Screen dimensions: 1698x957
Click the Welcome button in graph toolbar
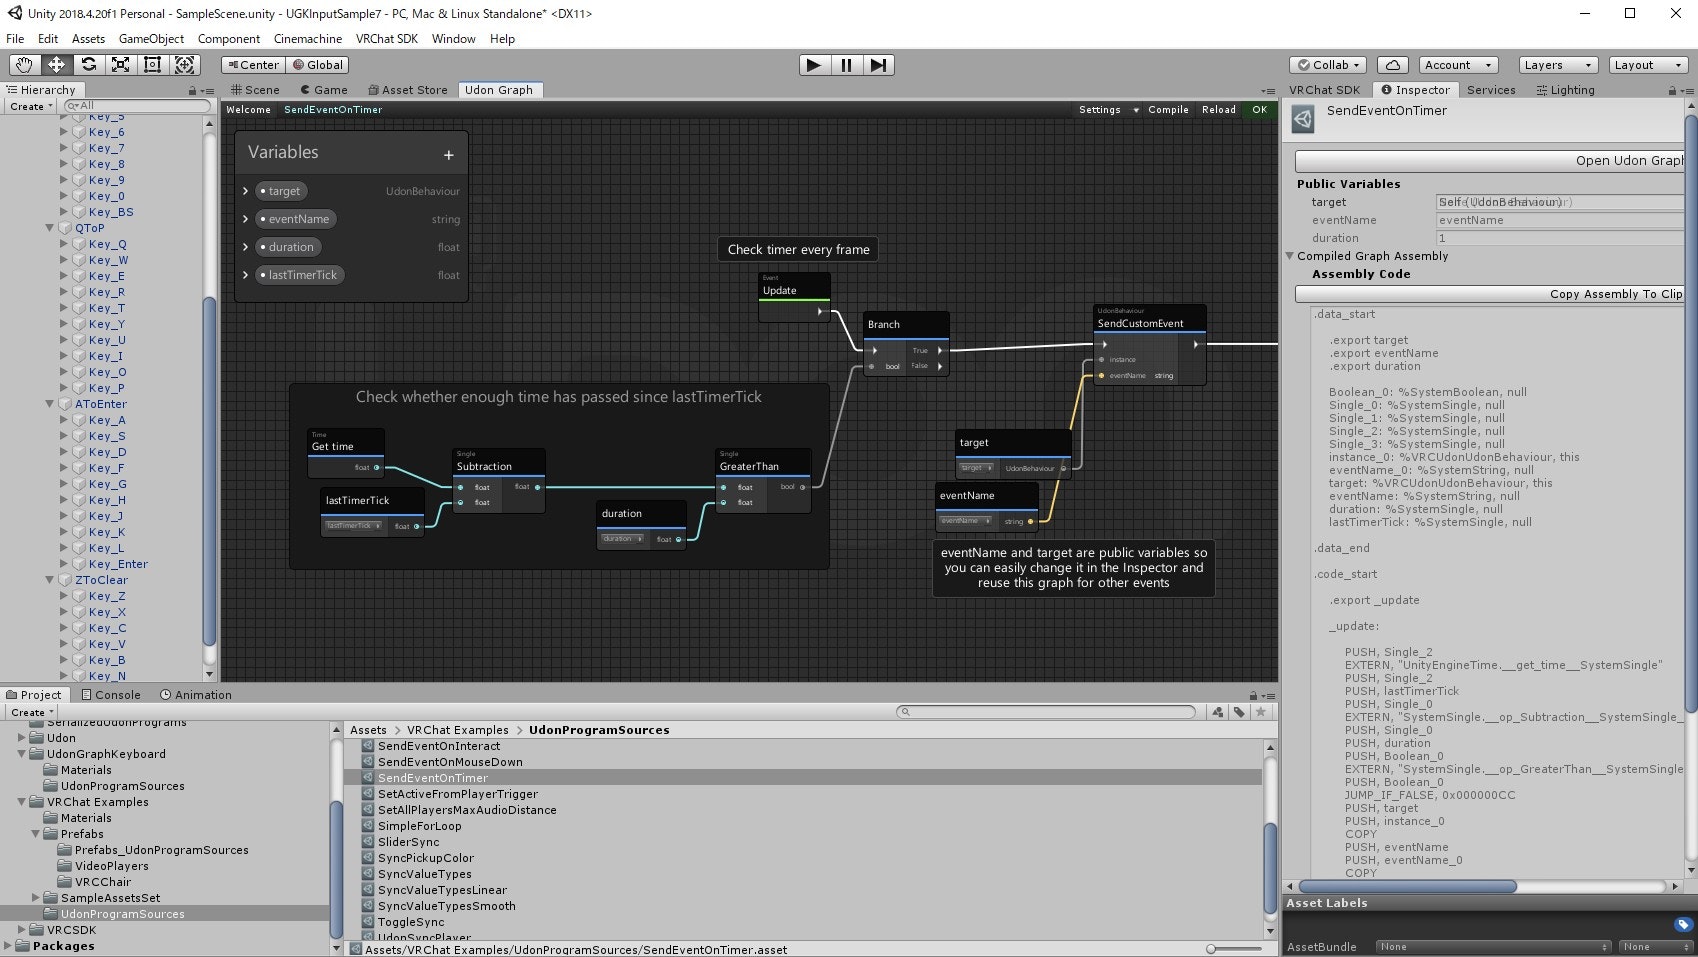point(248,110)
